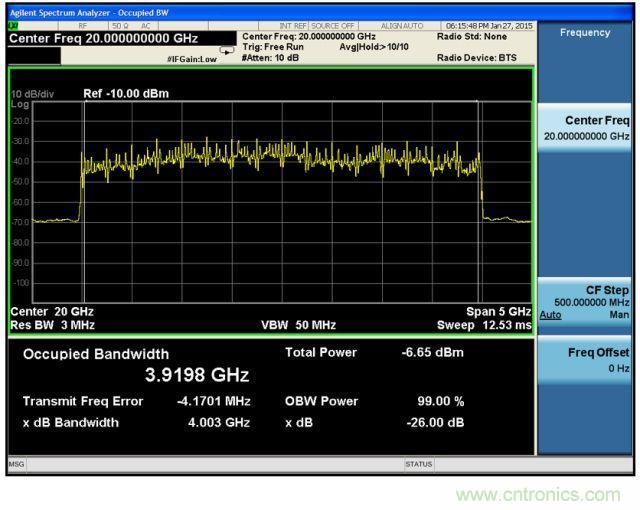Image resolution: width=640 pixels, height=510 pixels.
Task: Click the IF gain preamp icon
Action: point(227,51)
